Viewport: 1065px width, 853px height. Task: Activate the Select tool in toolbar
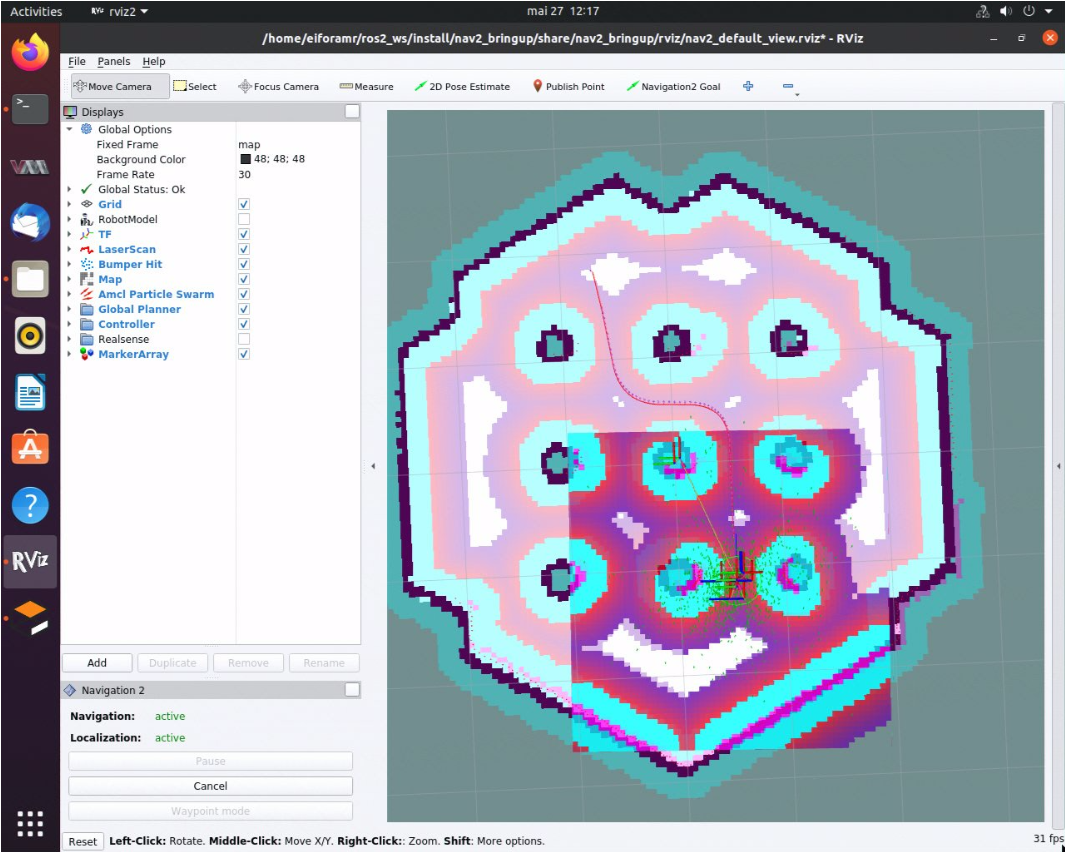coord(195,87)
